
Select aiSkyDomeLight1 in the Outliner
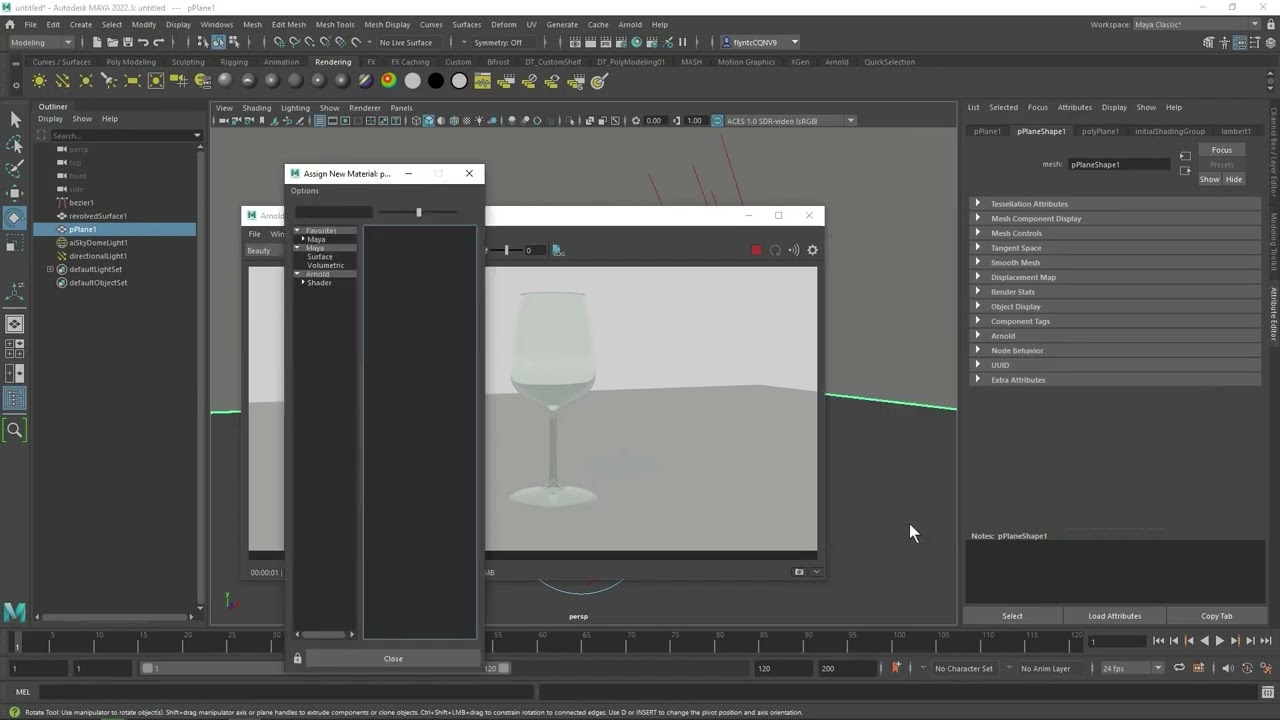(97, 243)
